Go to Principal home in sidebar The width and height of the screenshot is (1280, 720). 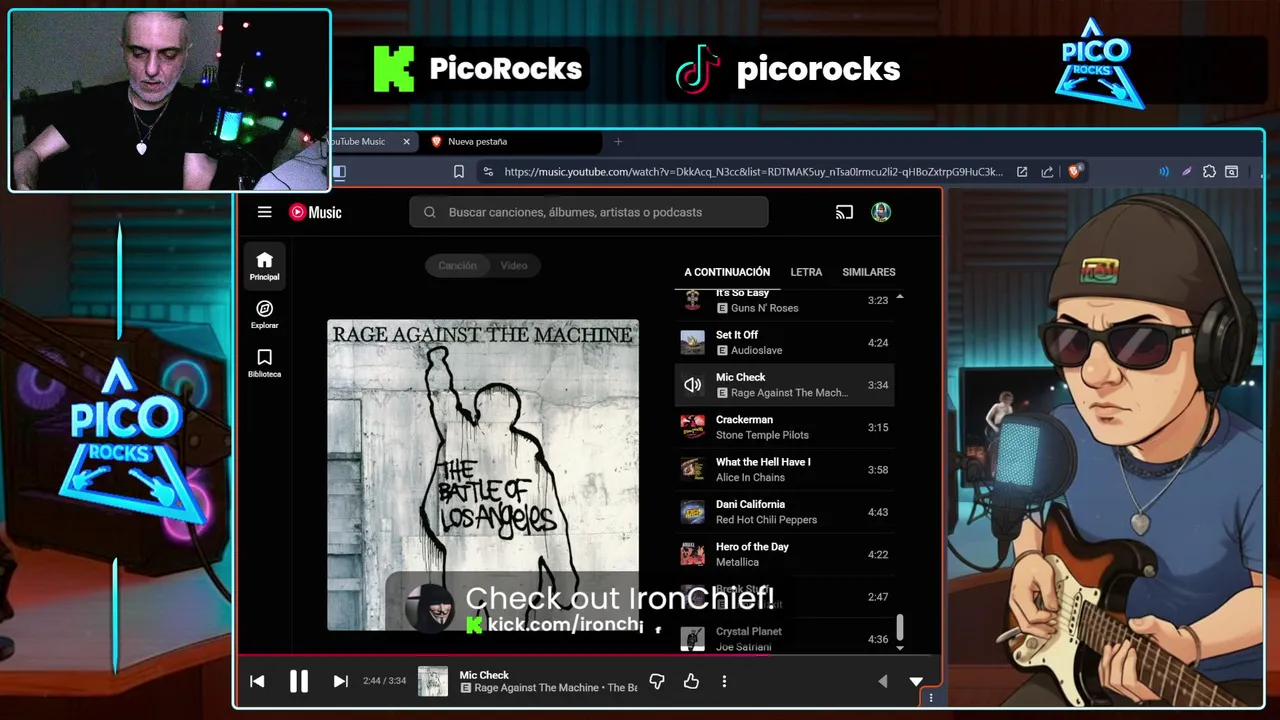coord(265,266)
